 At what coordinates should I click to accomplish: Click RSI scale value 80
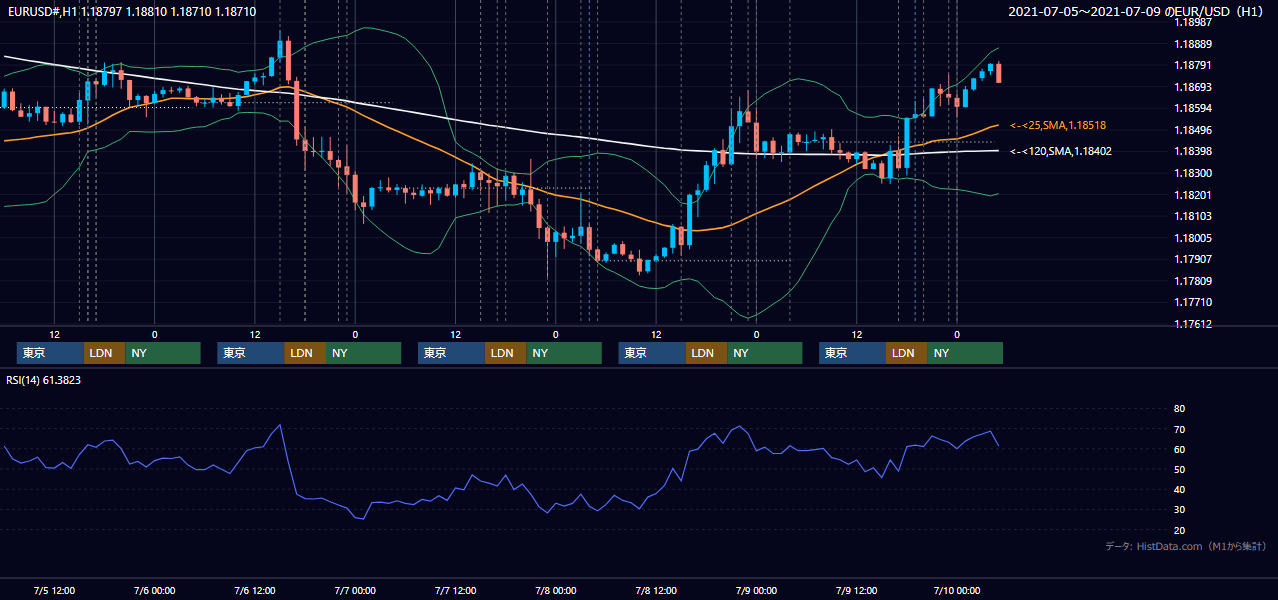(1179, 409)
